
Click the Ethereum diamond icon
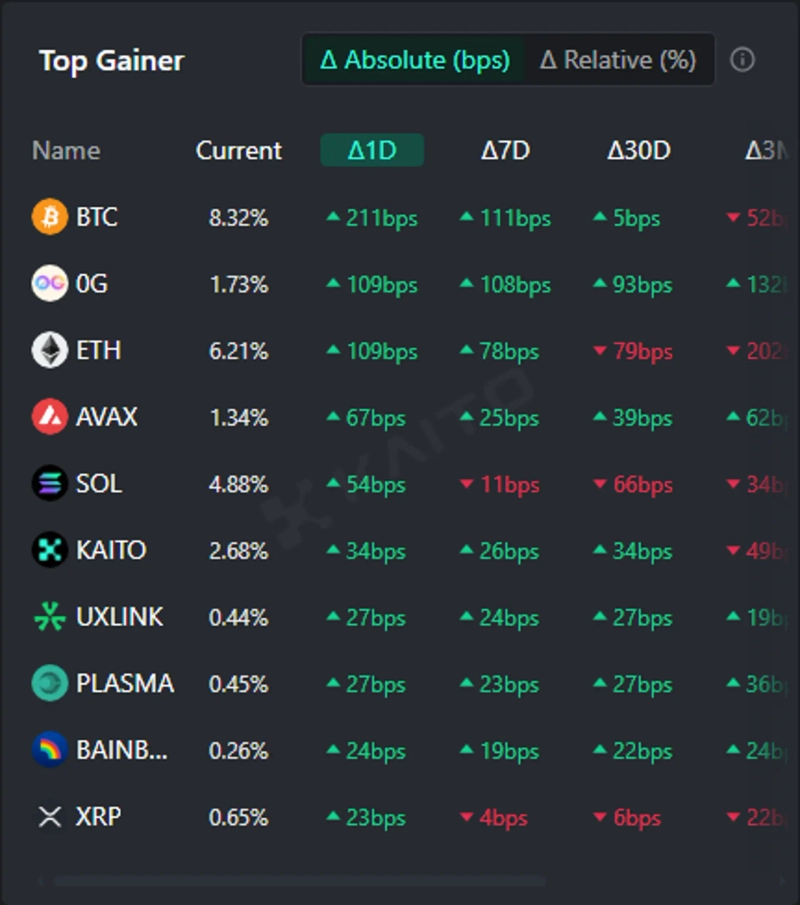(x=49, y=351)
